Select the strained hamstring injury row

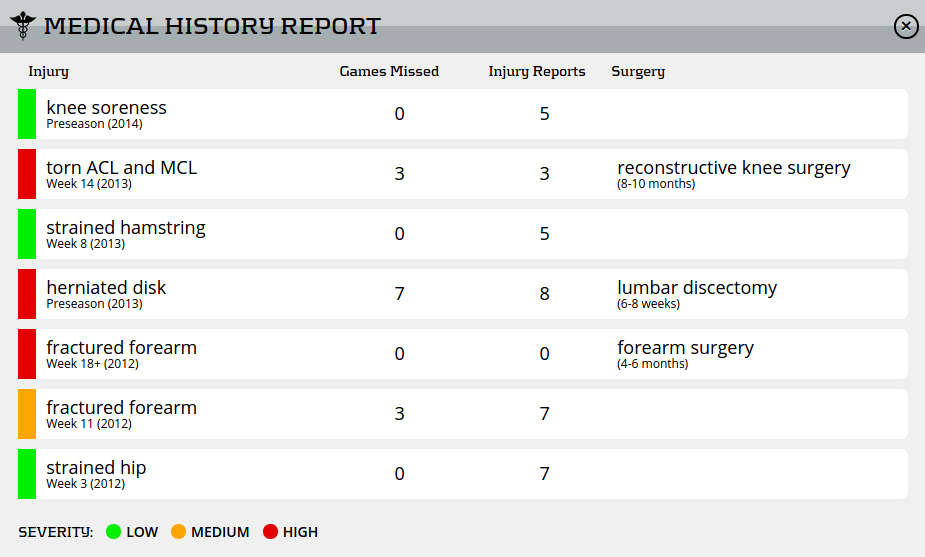(126, 228)
